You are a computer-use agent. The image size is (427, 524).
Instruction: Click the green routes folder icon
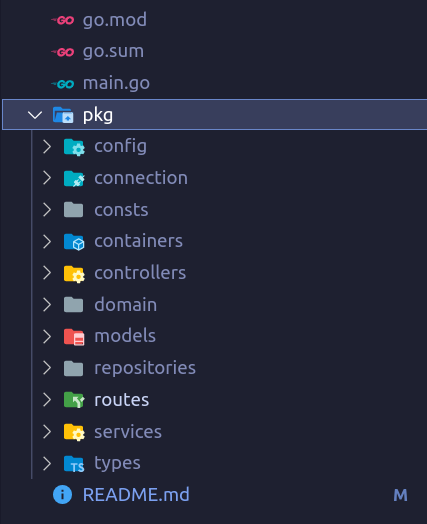pos(74,400)
